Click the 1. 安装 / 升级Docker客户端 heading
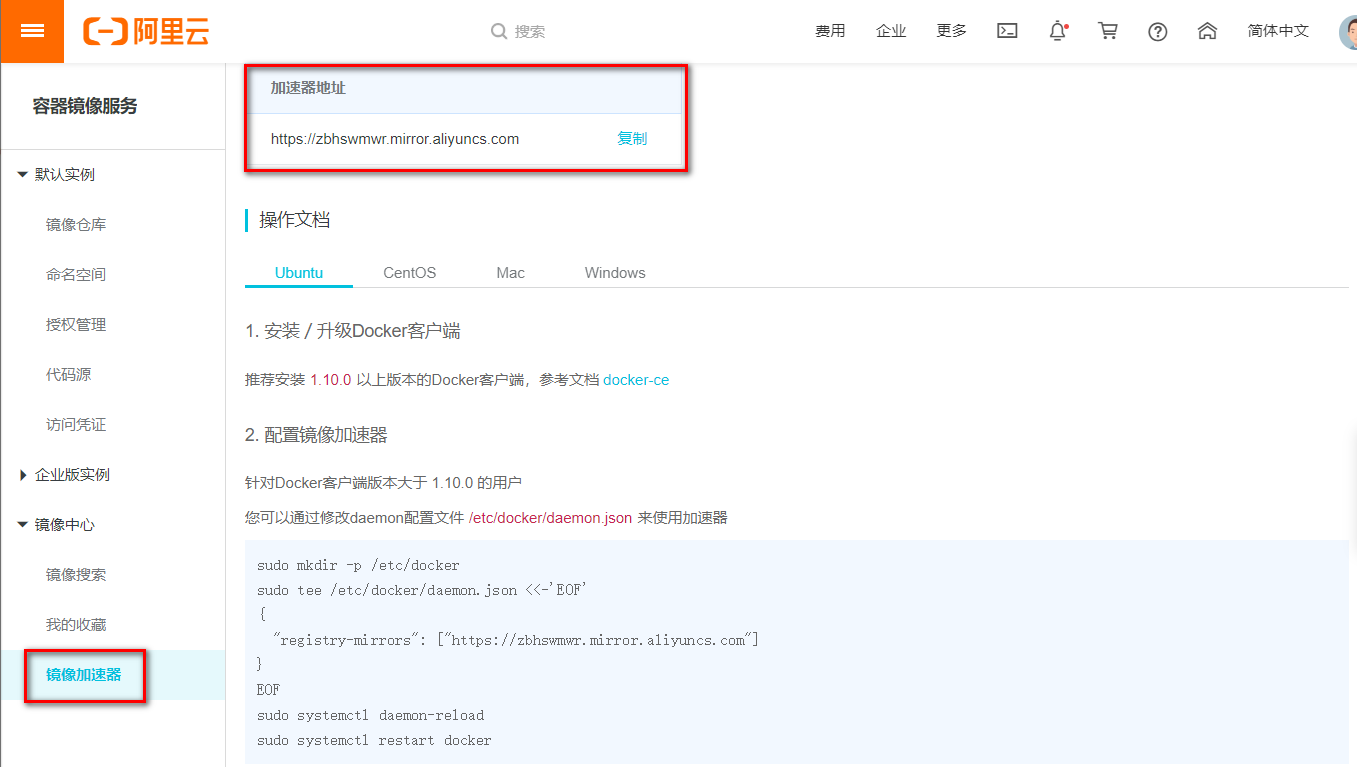Image resolution: width=1357 pixels, height=767 pixels. click(x=353, y=331)
